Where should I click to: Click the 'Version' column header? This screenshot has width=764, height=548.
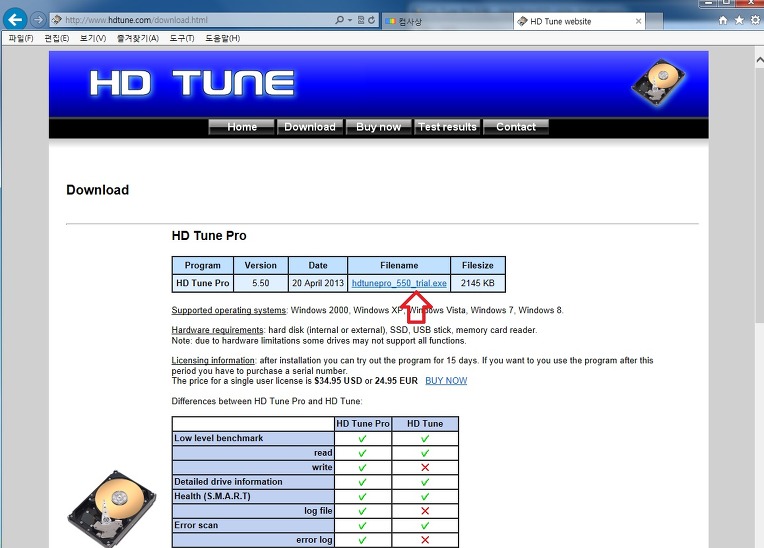pyautogui.click(x=261, y=265)
